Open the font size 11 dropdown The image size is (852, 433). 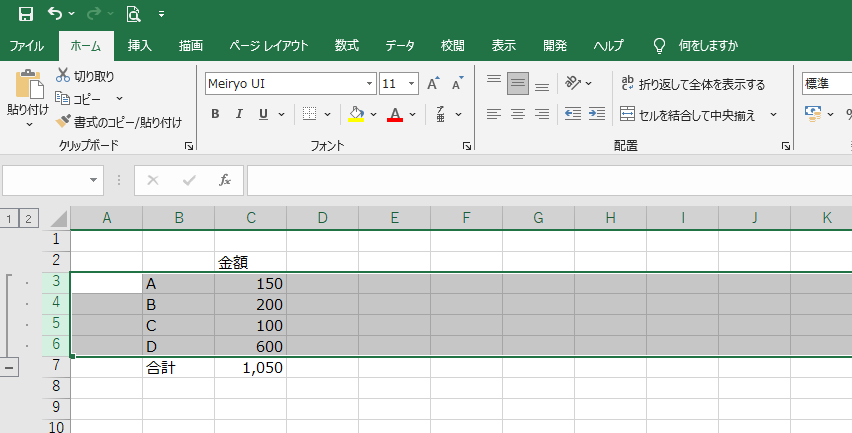(x=413, y=84)
